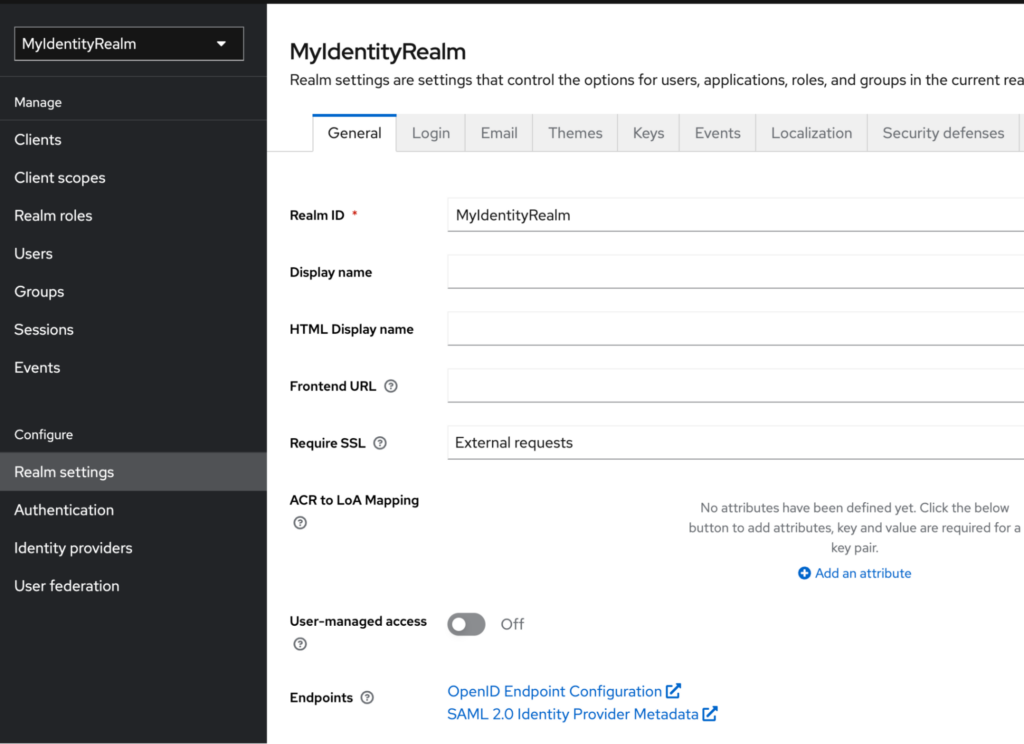
Task: Click the User-managed access help icon
Action: point(300,644)
